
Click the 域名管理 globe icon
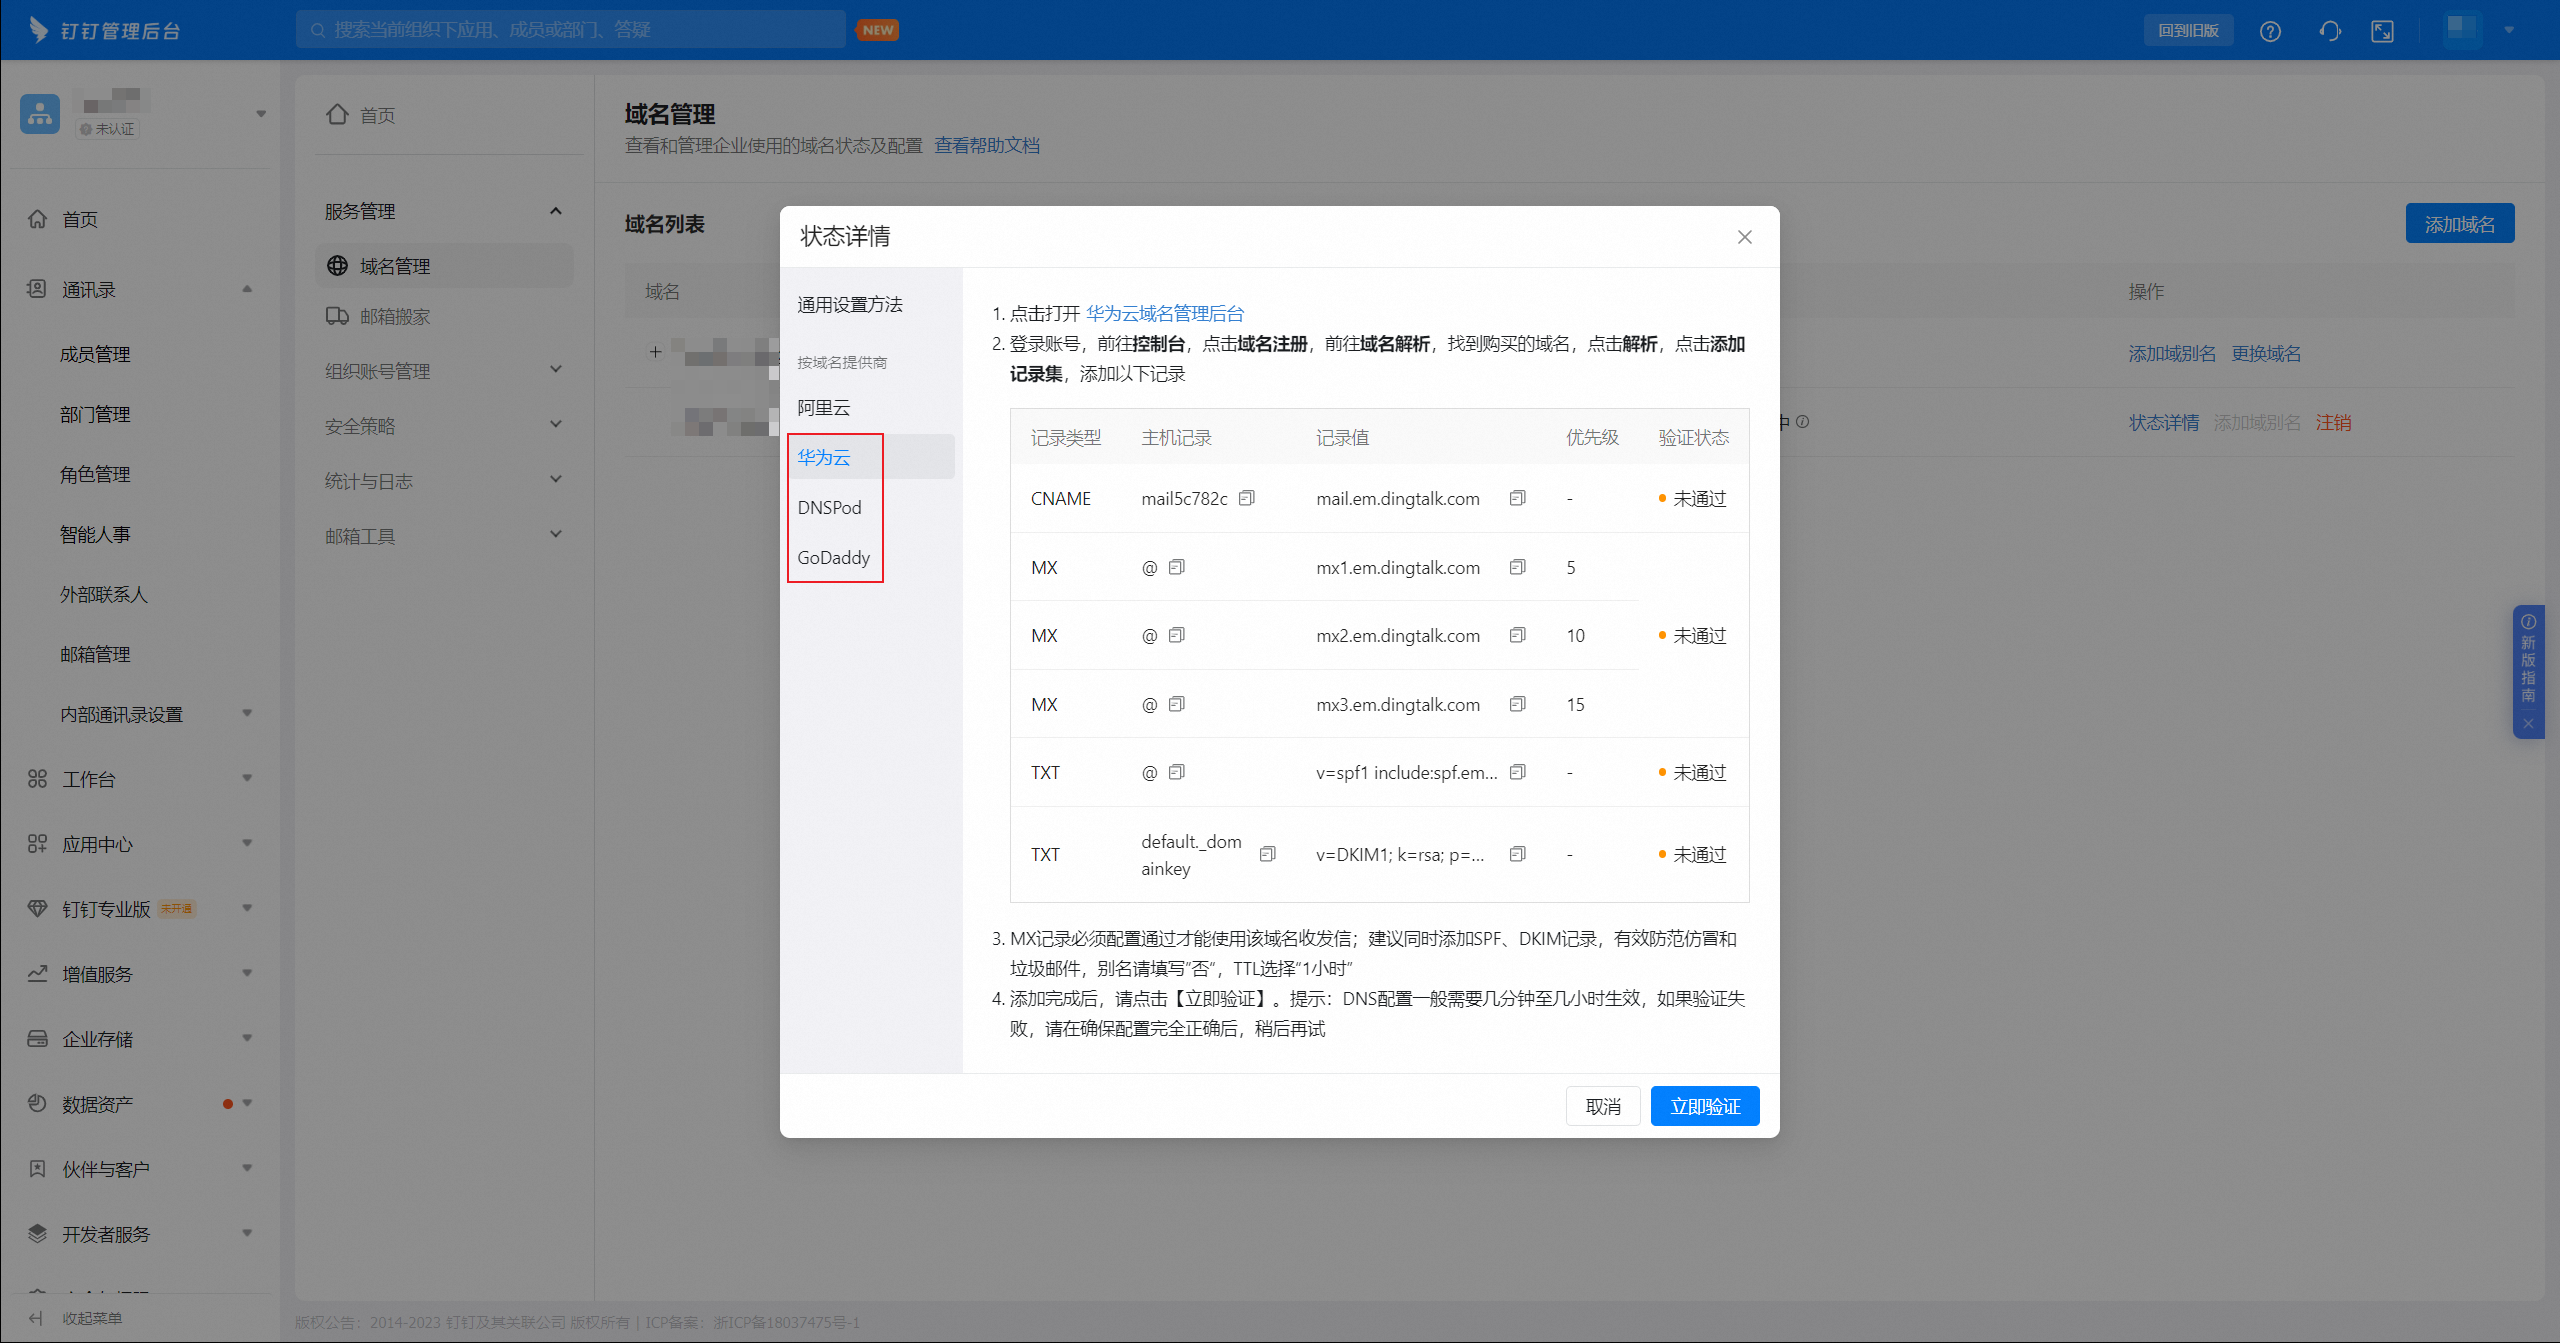point(337,265)
